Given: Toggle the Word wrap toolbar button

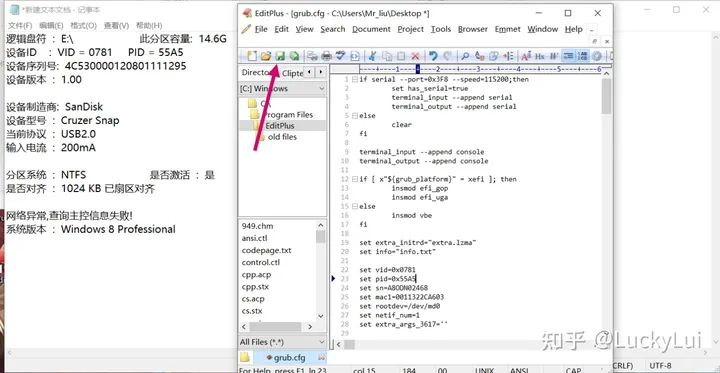Looking at the screenshot, I should coord(568,56).
